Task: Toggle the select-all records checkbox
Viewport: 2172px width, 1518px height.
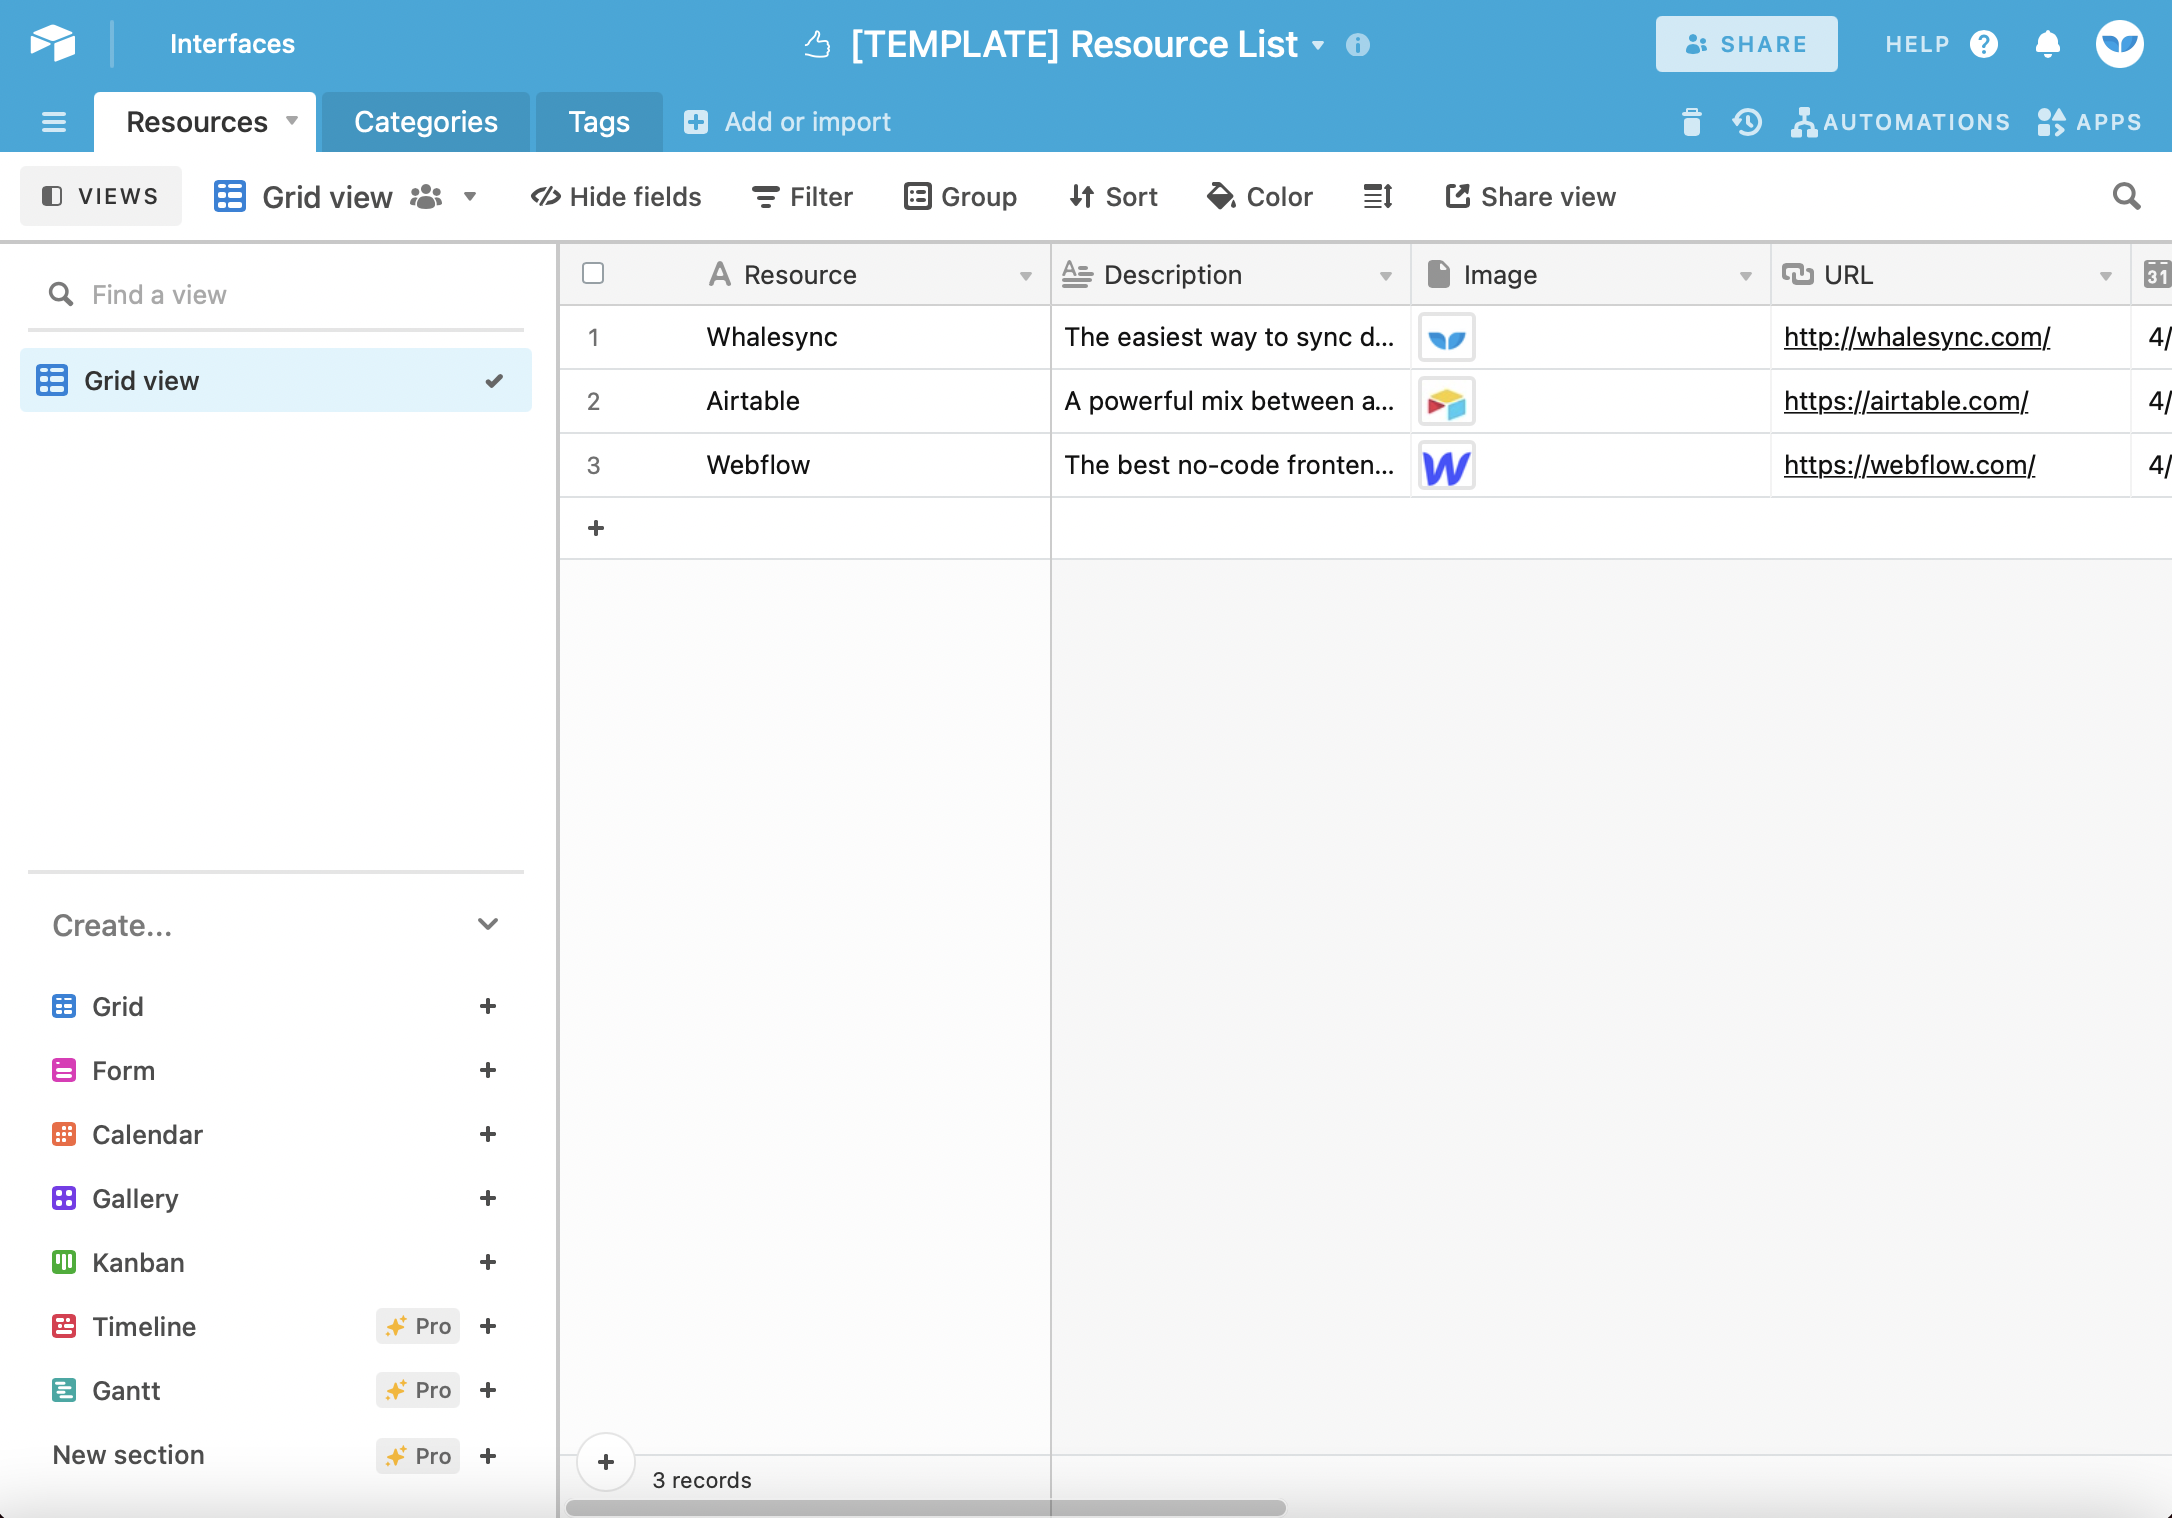Action: pos(592,272)
